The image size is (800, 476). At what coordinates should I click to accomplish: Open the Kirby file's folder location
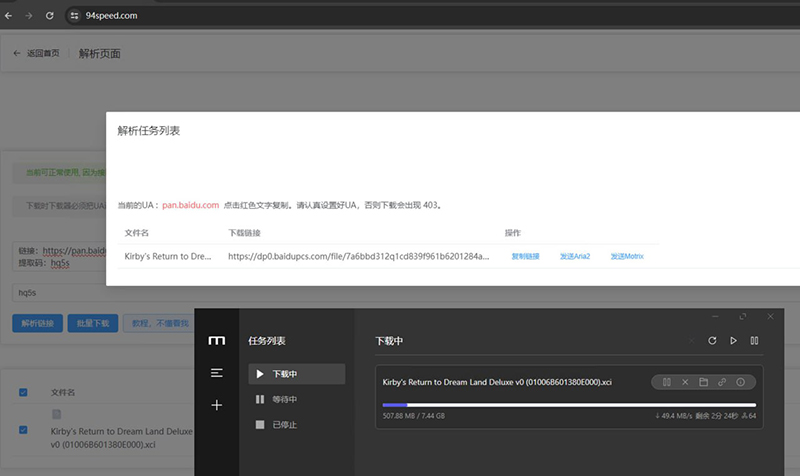[x=703, y=382]
